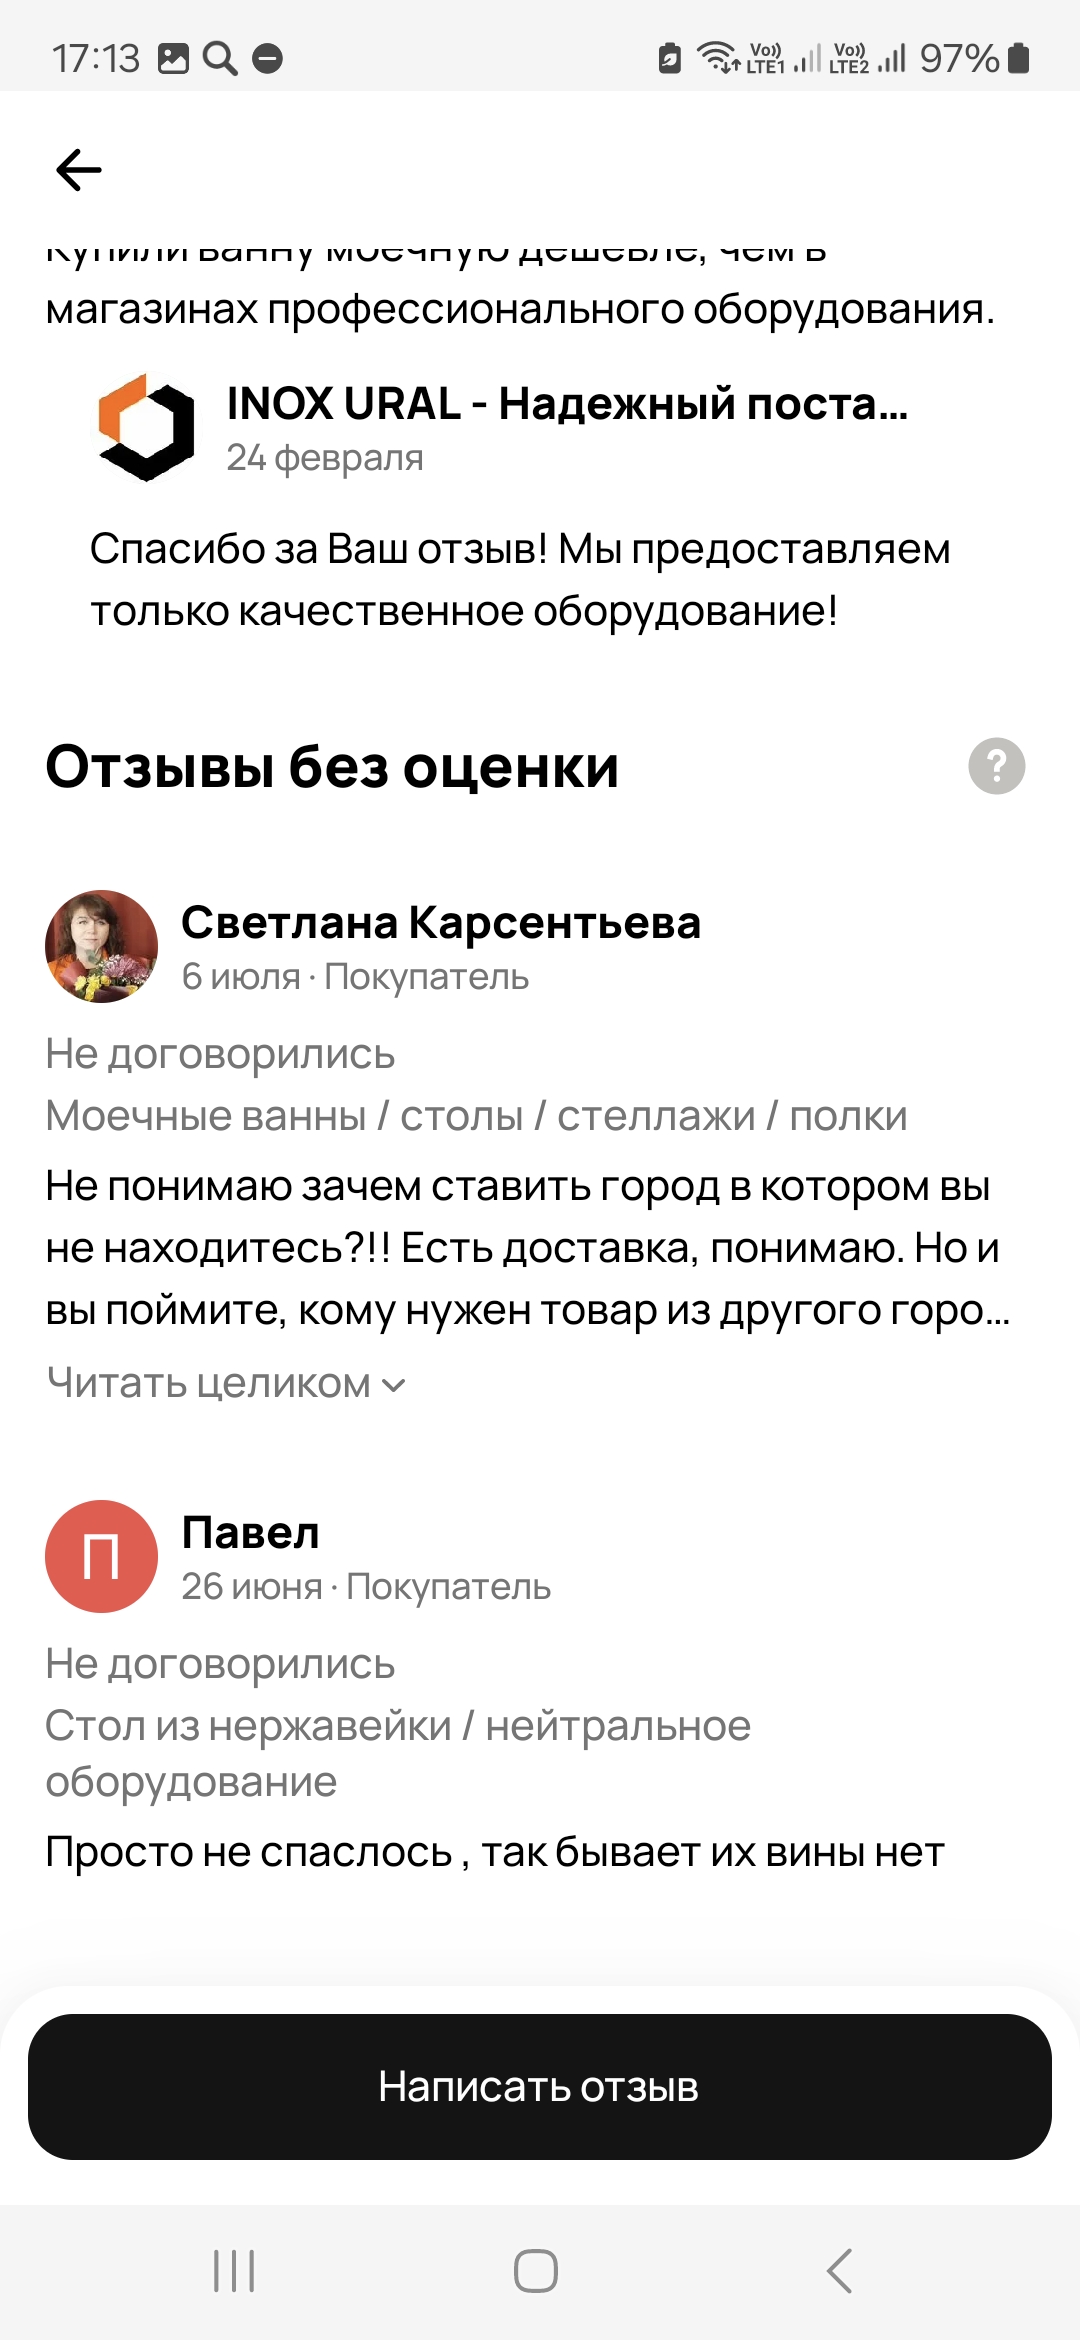
Task: Tap the Написать отзыв button
Action: (540, 2087)
